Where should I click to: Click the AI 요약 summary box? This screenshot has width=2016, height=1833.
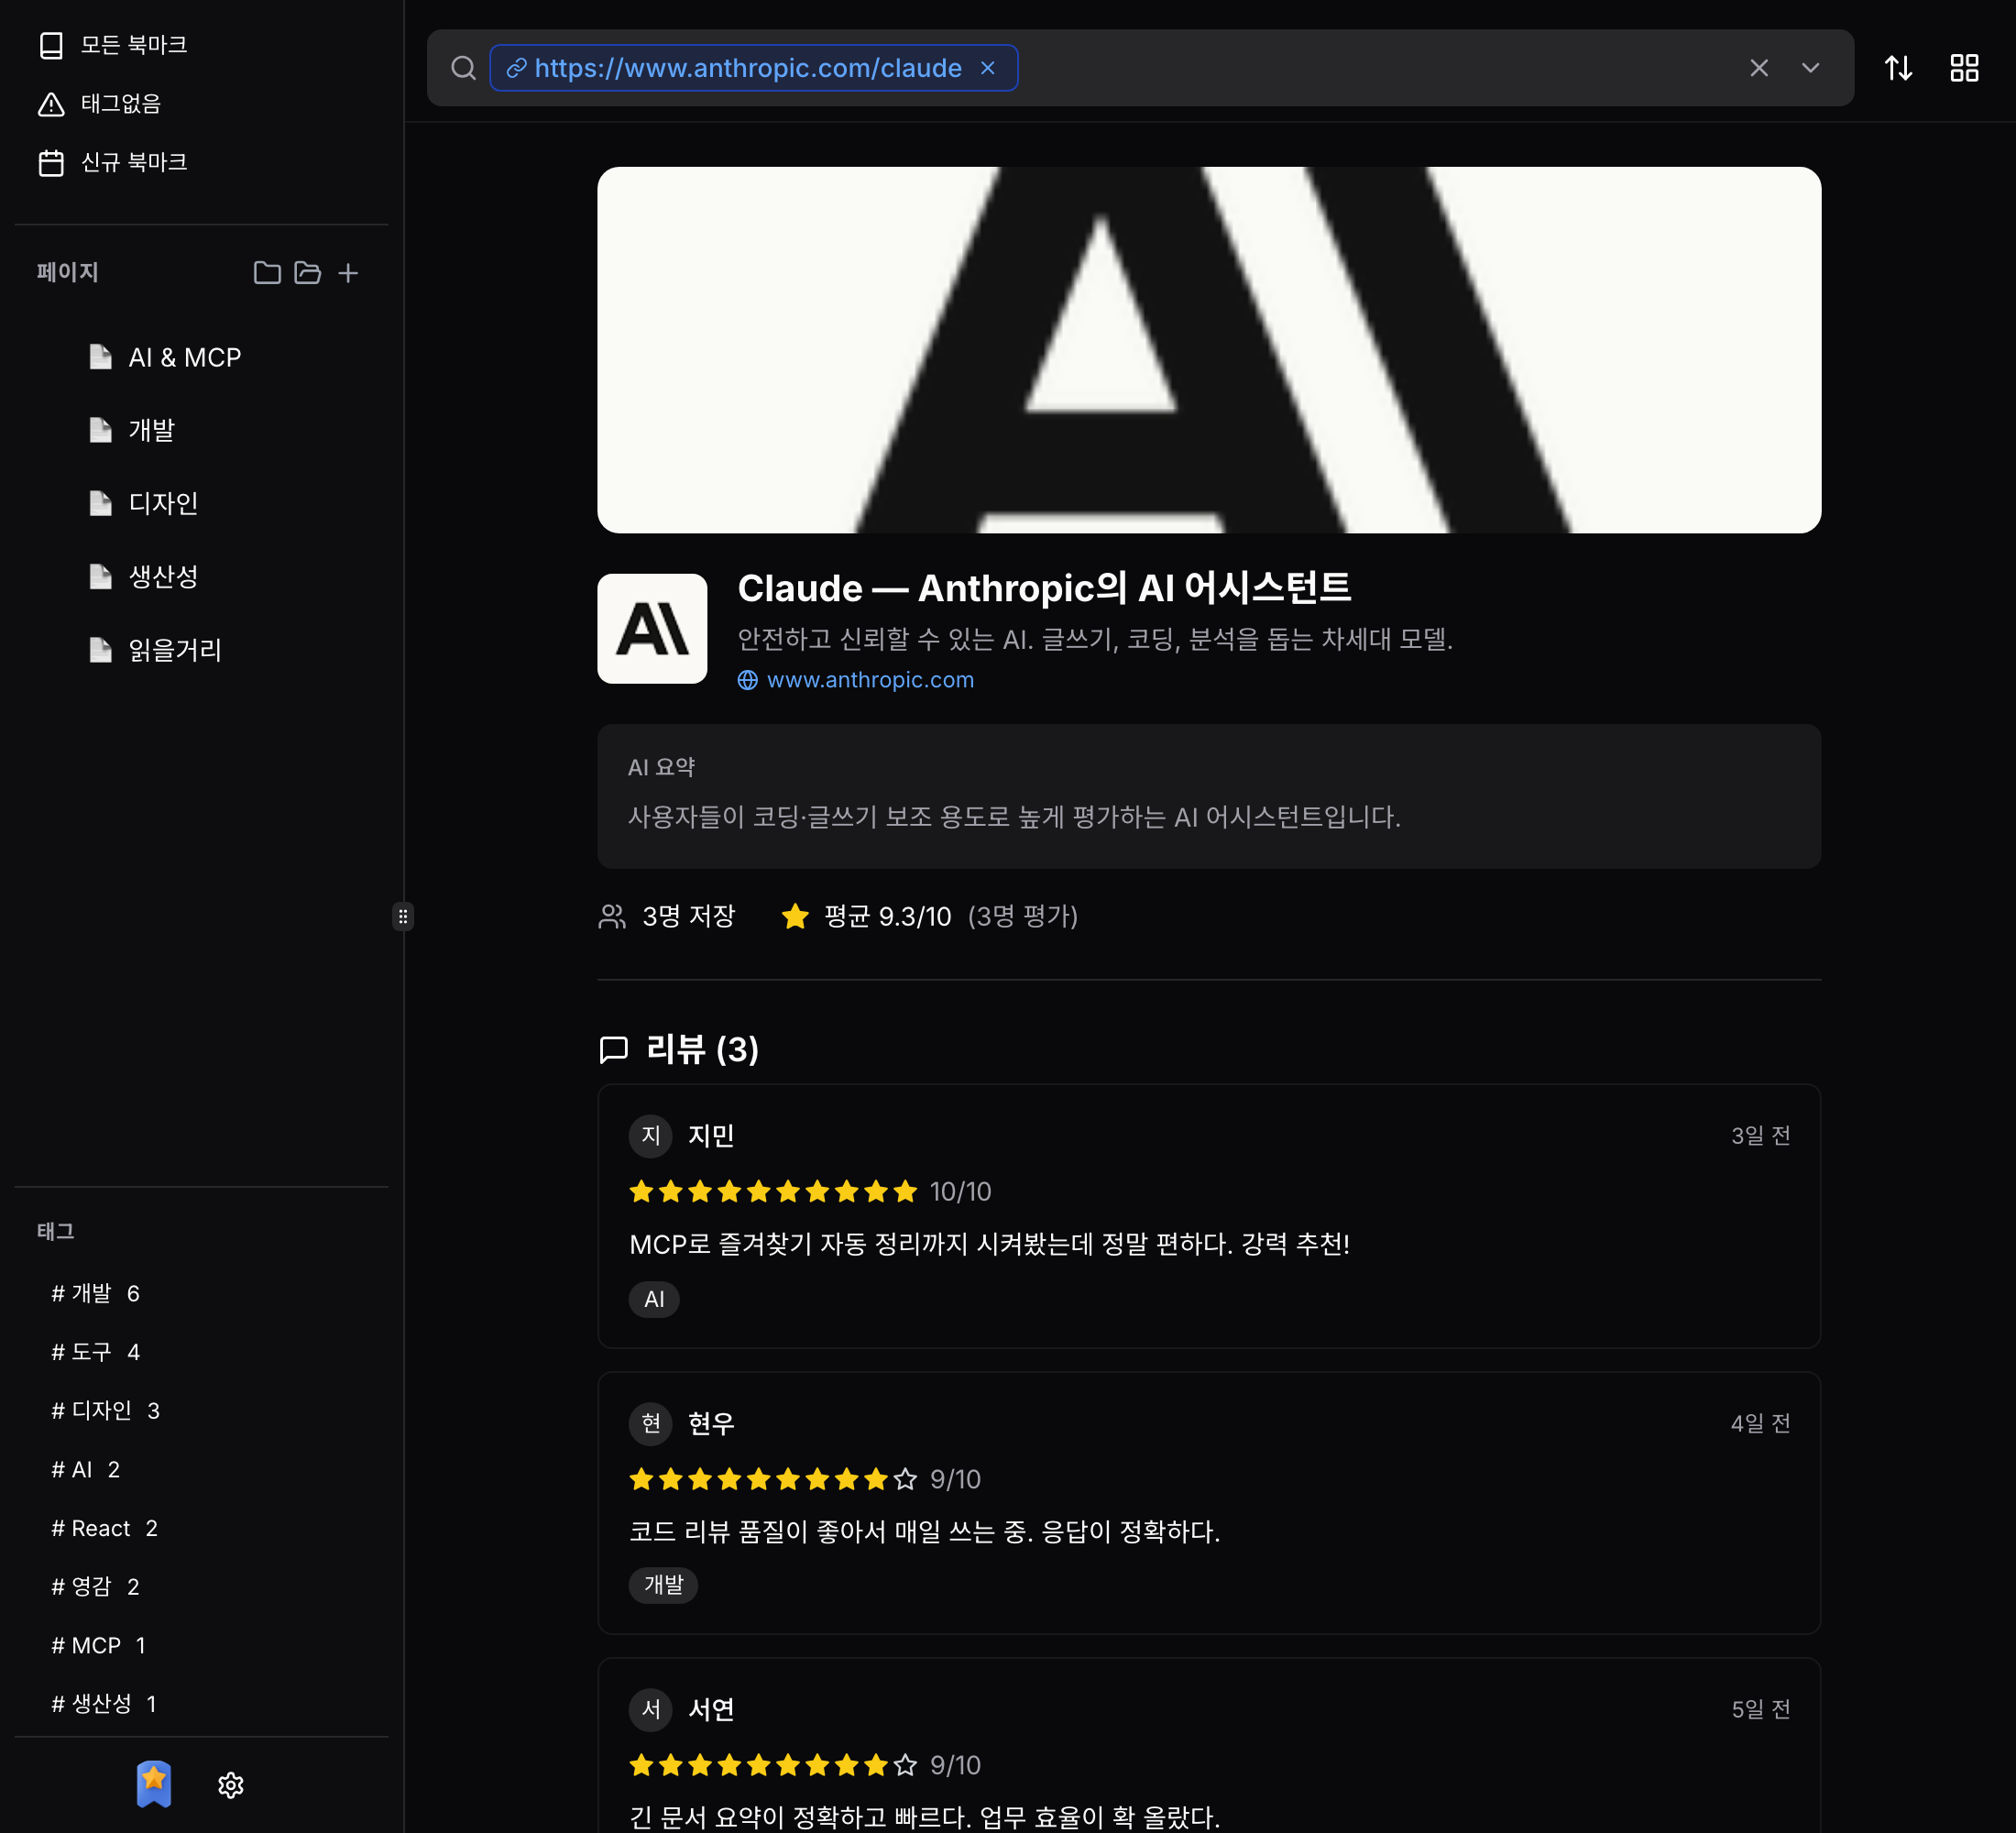[1209, 796]
